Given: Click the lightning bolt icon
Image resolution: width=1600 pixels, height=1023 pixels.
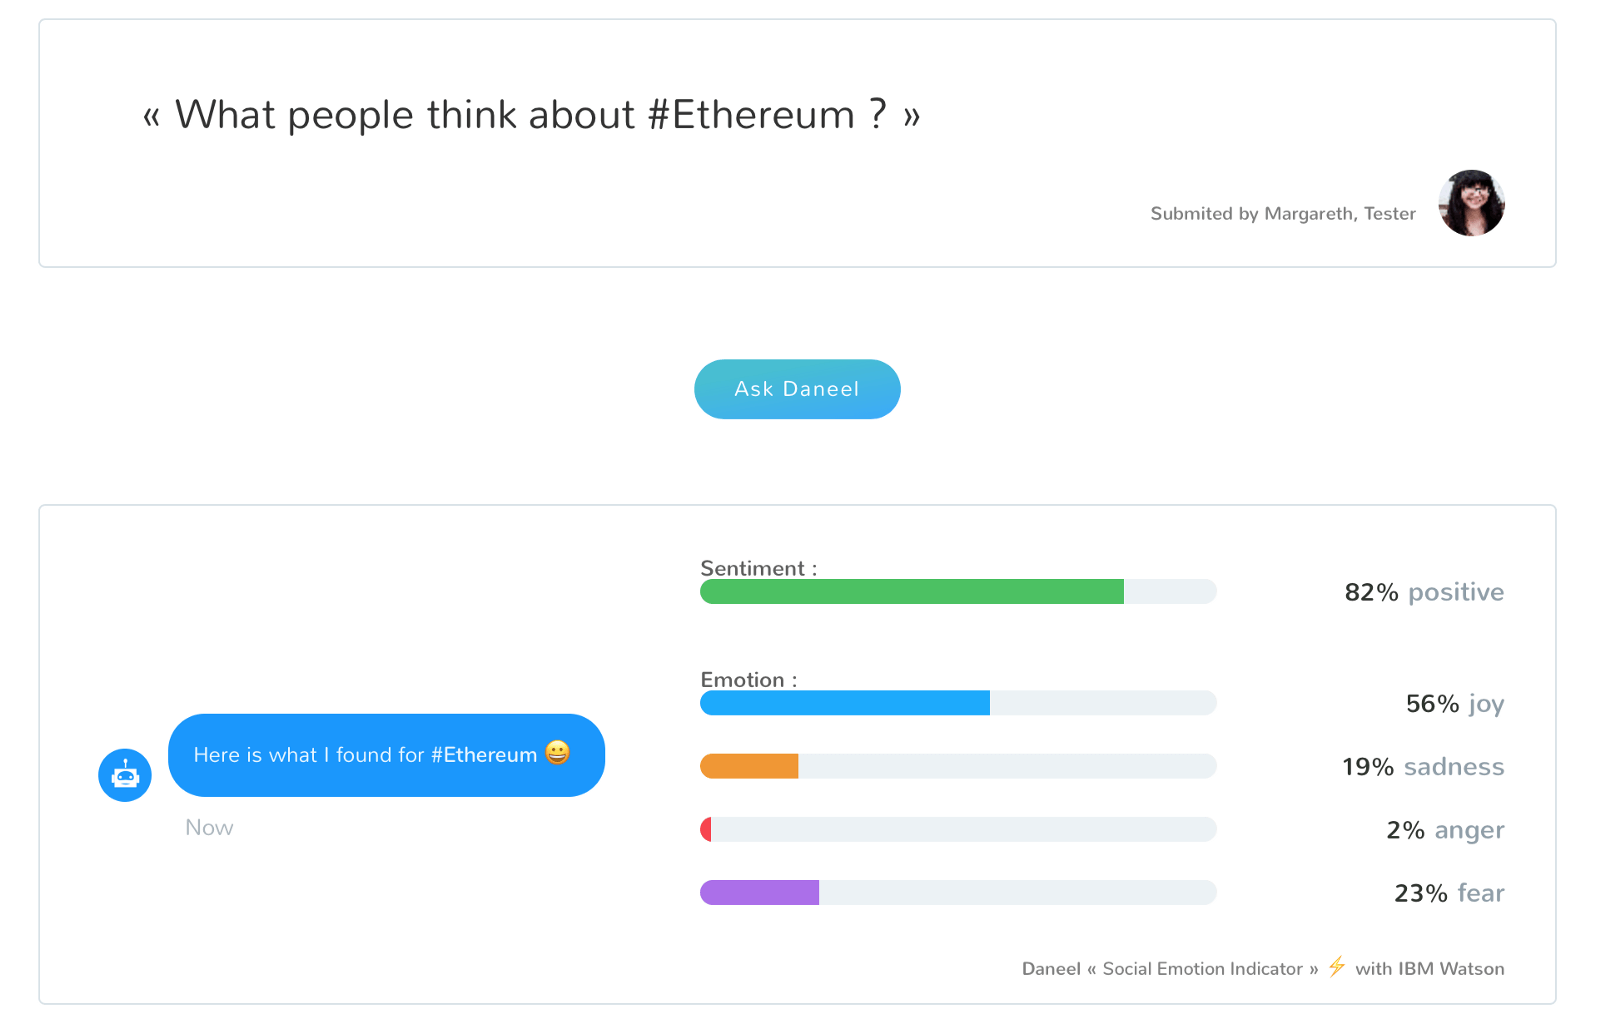Looking at the screenshot, I should (x=1337, y=966).
